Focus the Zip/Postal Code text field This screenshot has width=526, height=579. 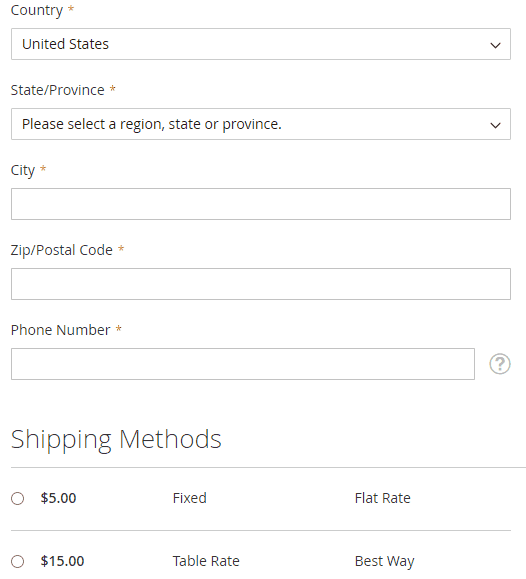click(261, 284)
